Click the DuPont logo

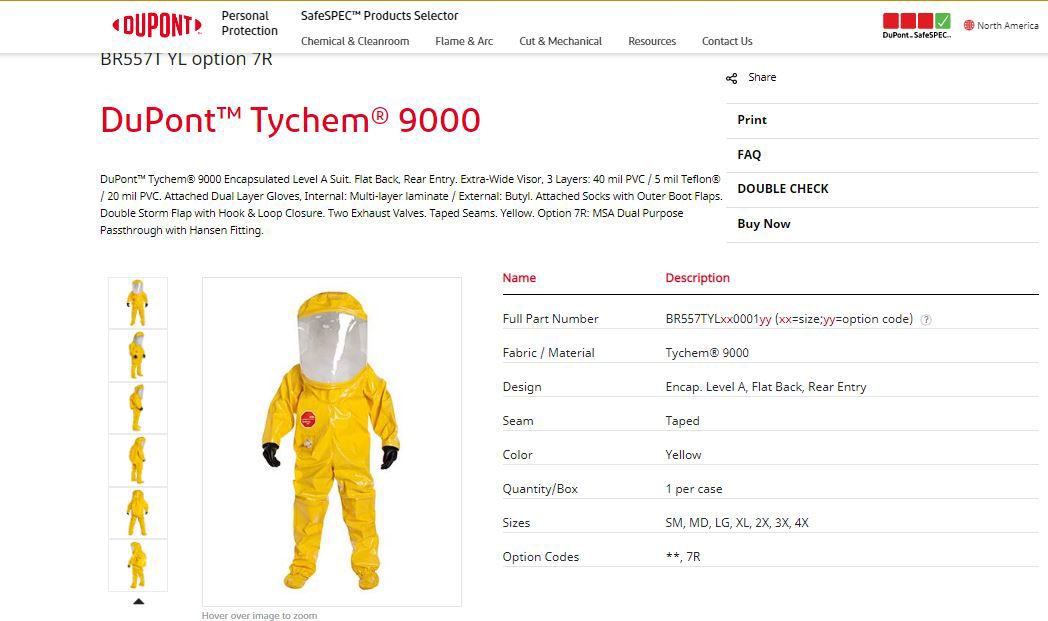point(157,25)
